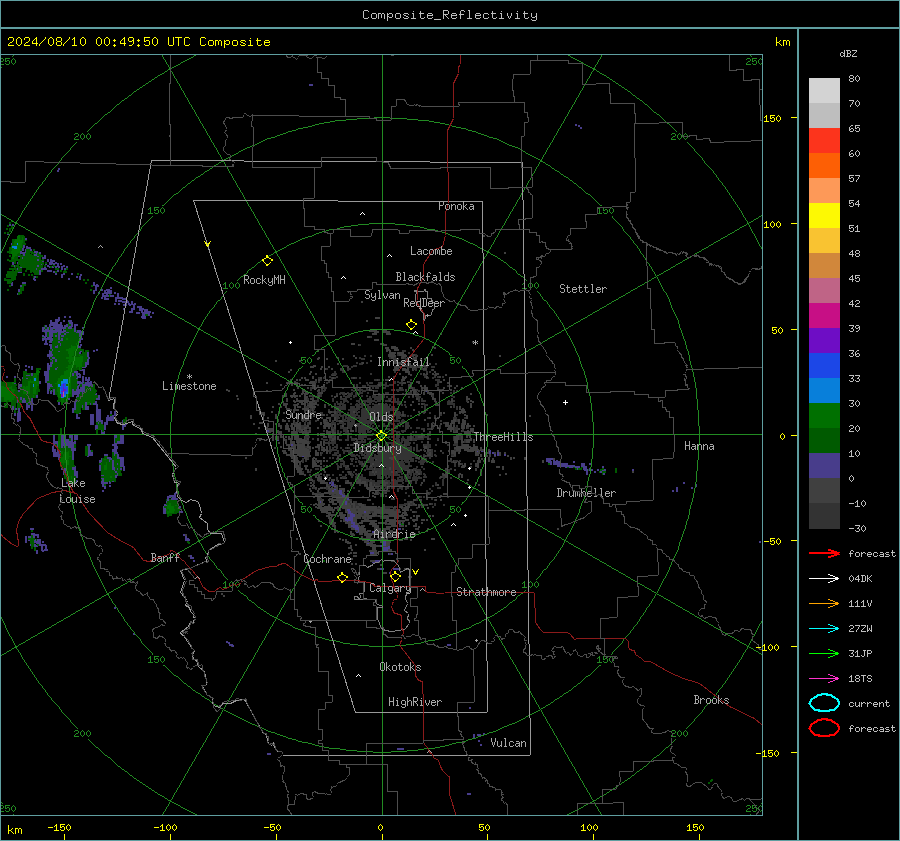The image size is (900, 841).
Task: Click the Vulcan label
Action: pos(508,743)
